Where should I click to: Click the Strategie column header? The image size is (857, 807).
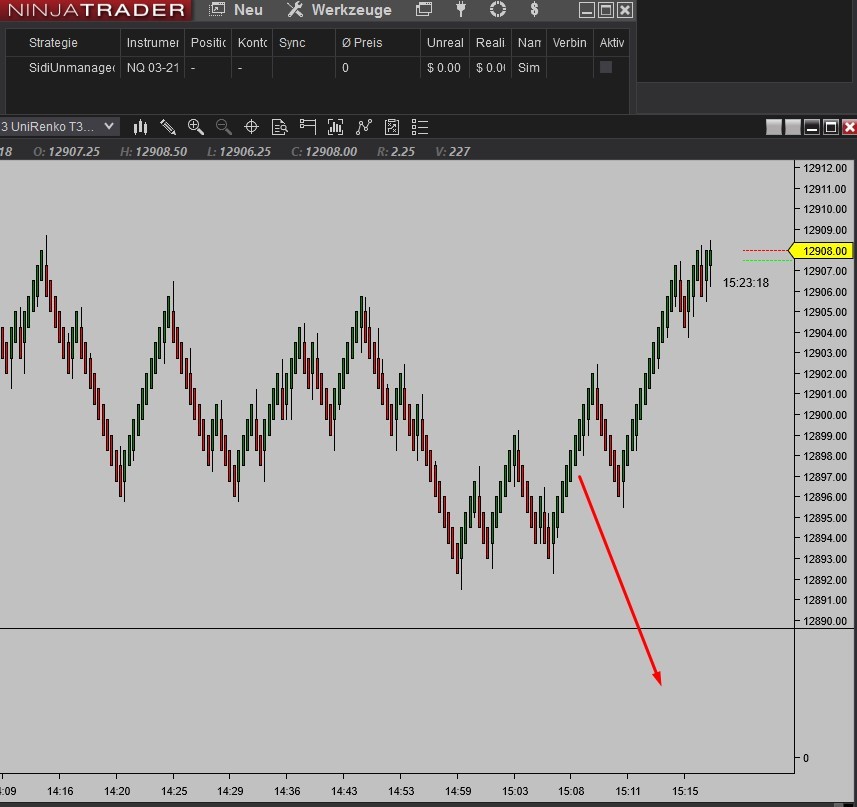[x=53, y=43]
